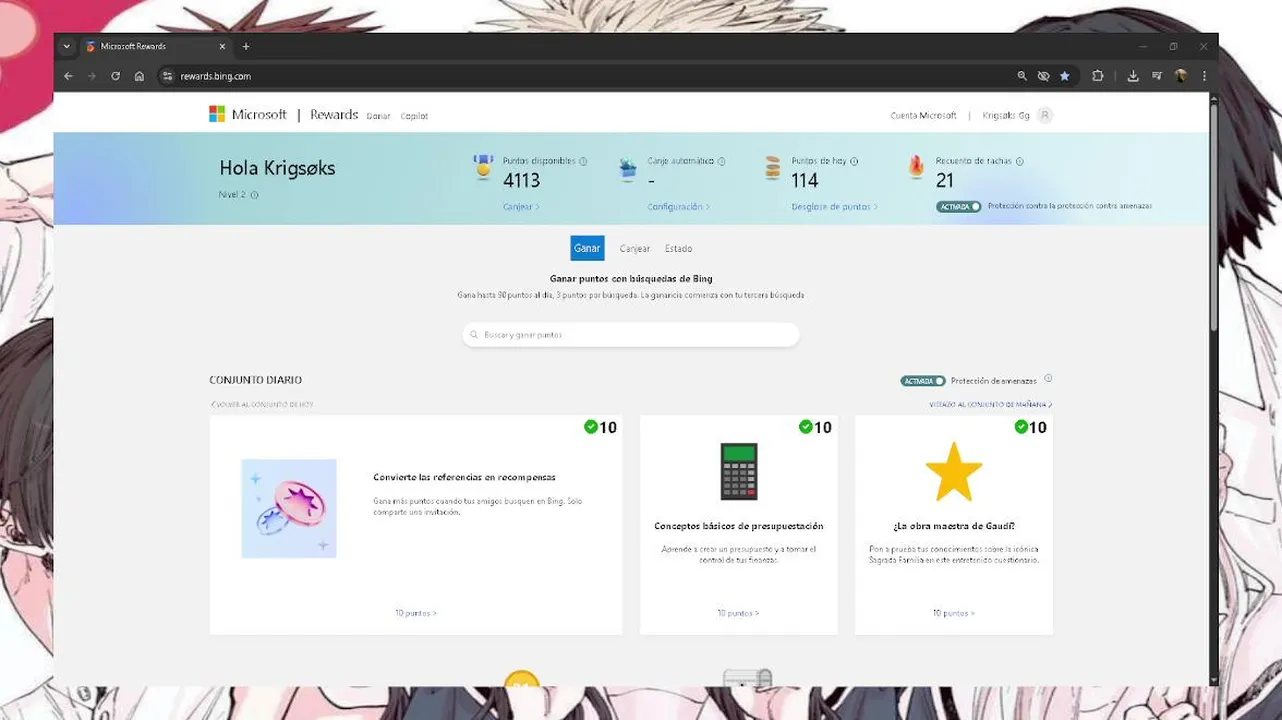Click 10 puntos link on presupuestación card
1282x720 pixels.
pos(738,613)
